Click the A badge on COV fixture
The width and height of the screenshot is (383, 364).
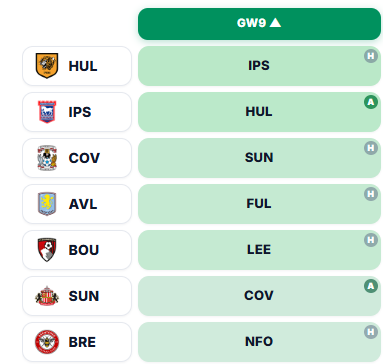coord(371,286)
